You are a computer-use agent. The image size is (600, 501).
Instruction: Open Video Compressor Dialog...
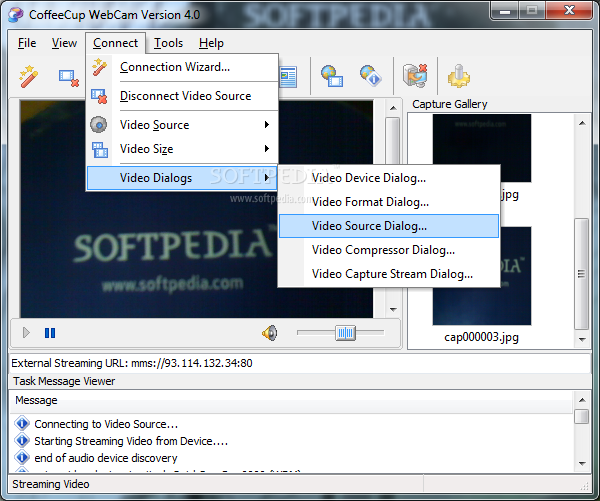point(389,250)
